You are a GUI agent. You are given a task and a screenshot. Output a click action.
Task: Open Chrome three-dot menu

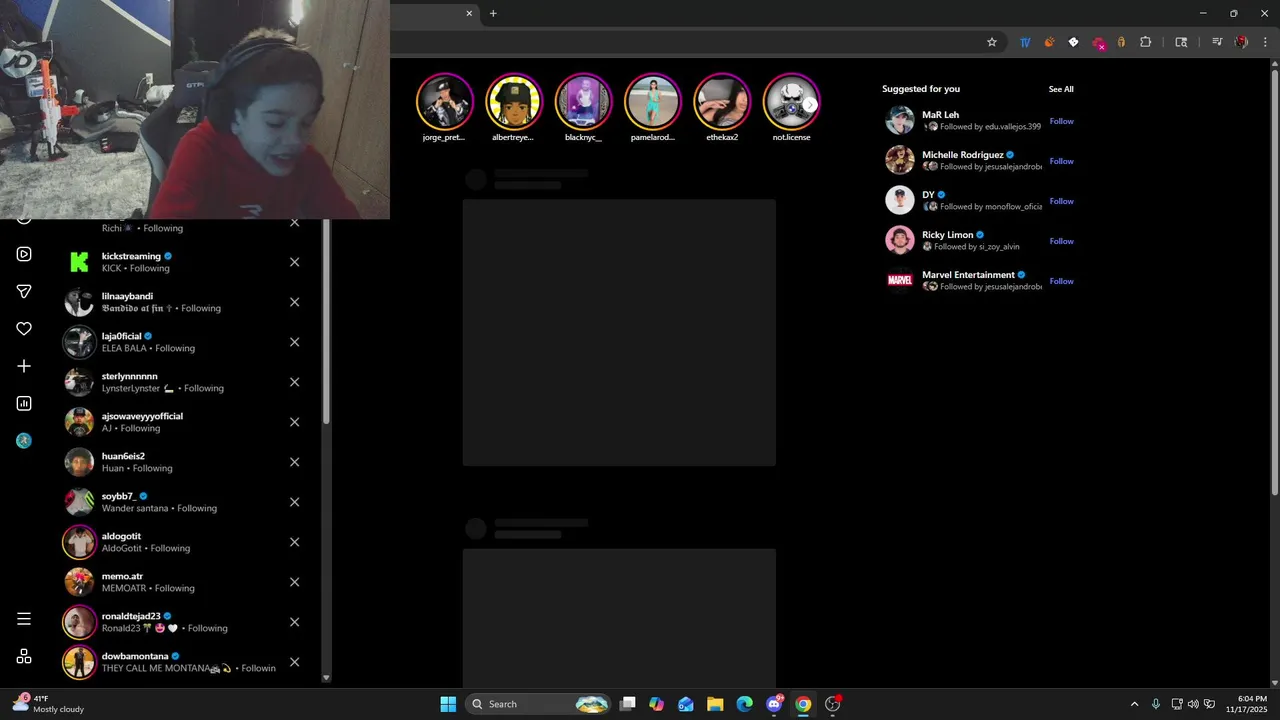pos(1265,42)
